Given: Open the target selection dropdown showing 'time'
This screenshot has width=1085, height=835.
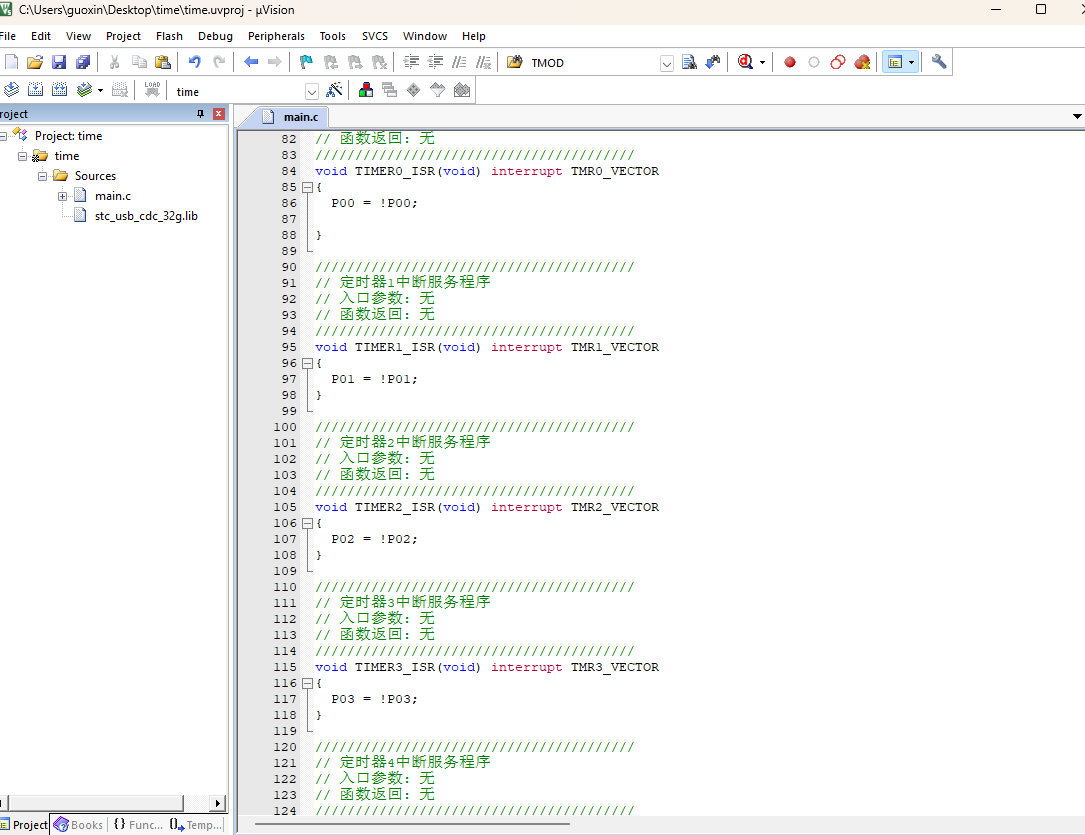Looking at the screenshot, I should pos(311,92).
